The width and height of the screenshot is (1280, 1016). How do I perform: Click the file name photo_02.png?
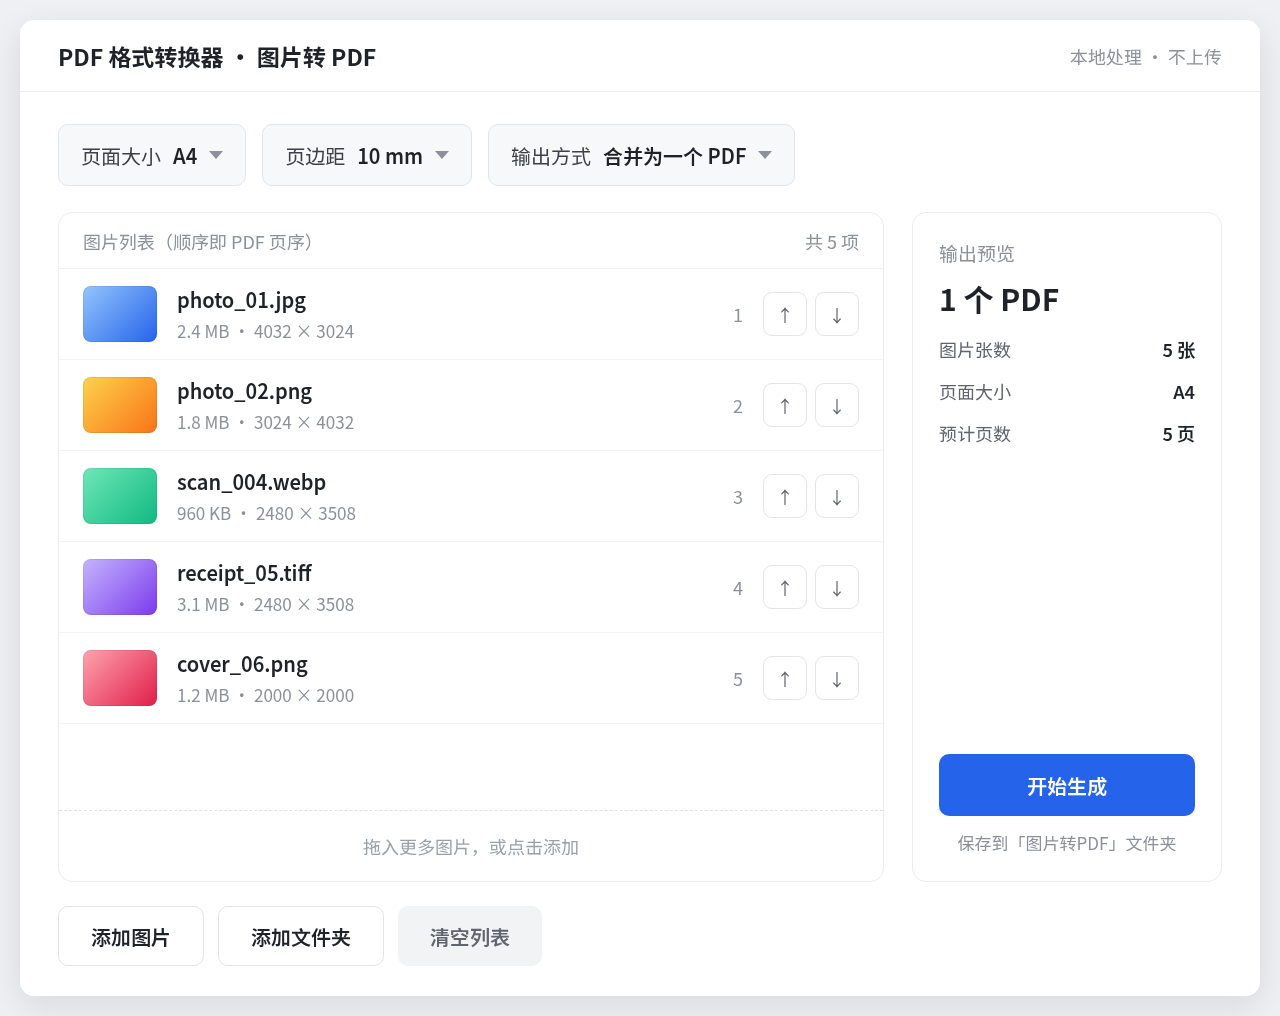click(244, 391)
